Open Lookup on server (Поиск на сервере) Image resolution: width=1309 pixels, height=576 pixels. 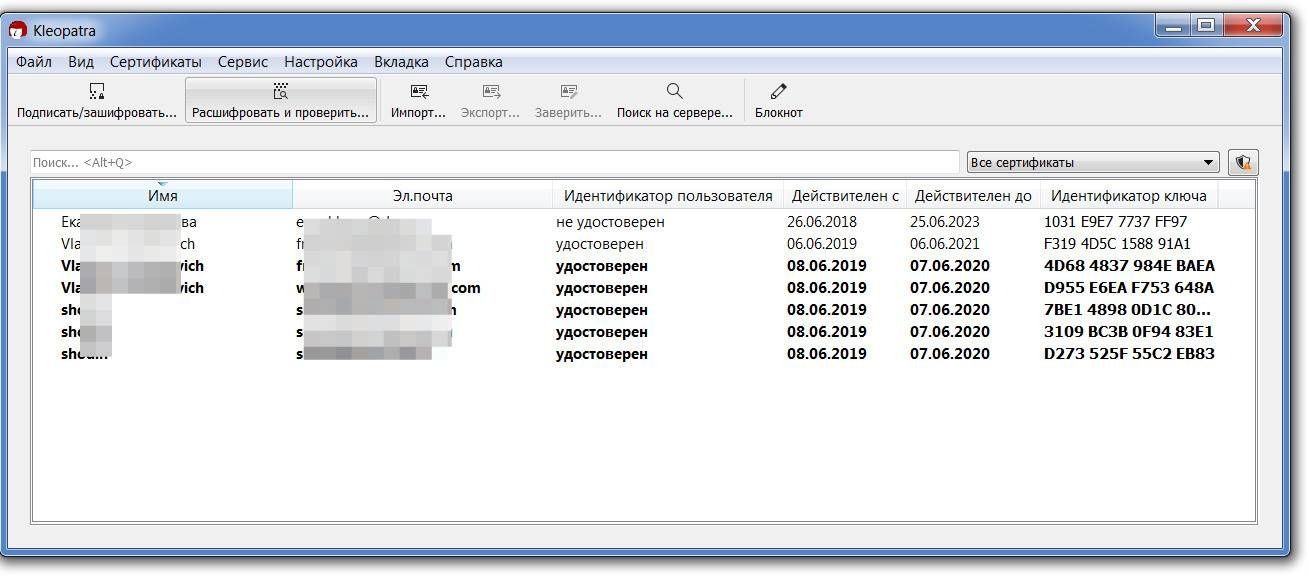pyautogui.click(x=675, y=101)
